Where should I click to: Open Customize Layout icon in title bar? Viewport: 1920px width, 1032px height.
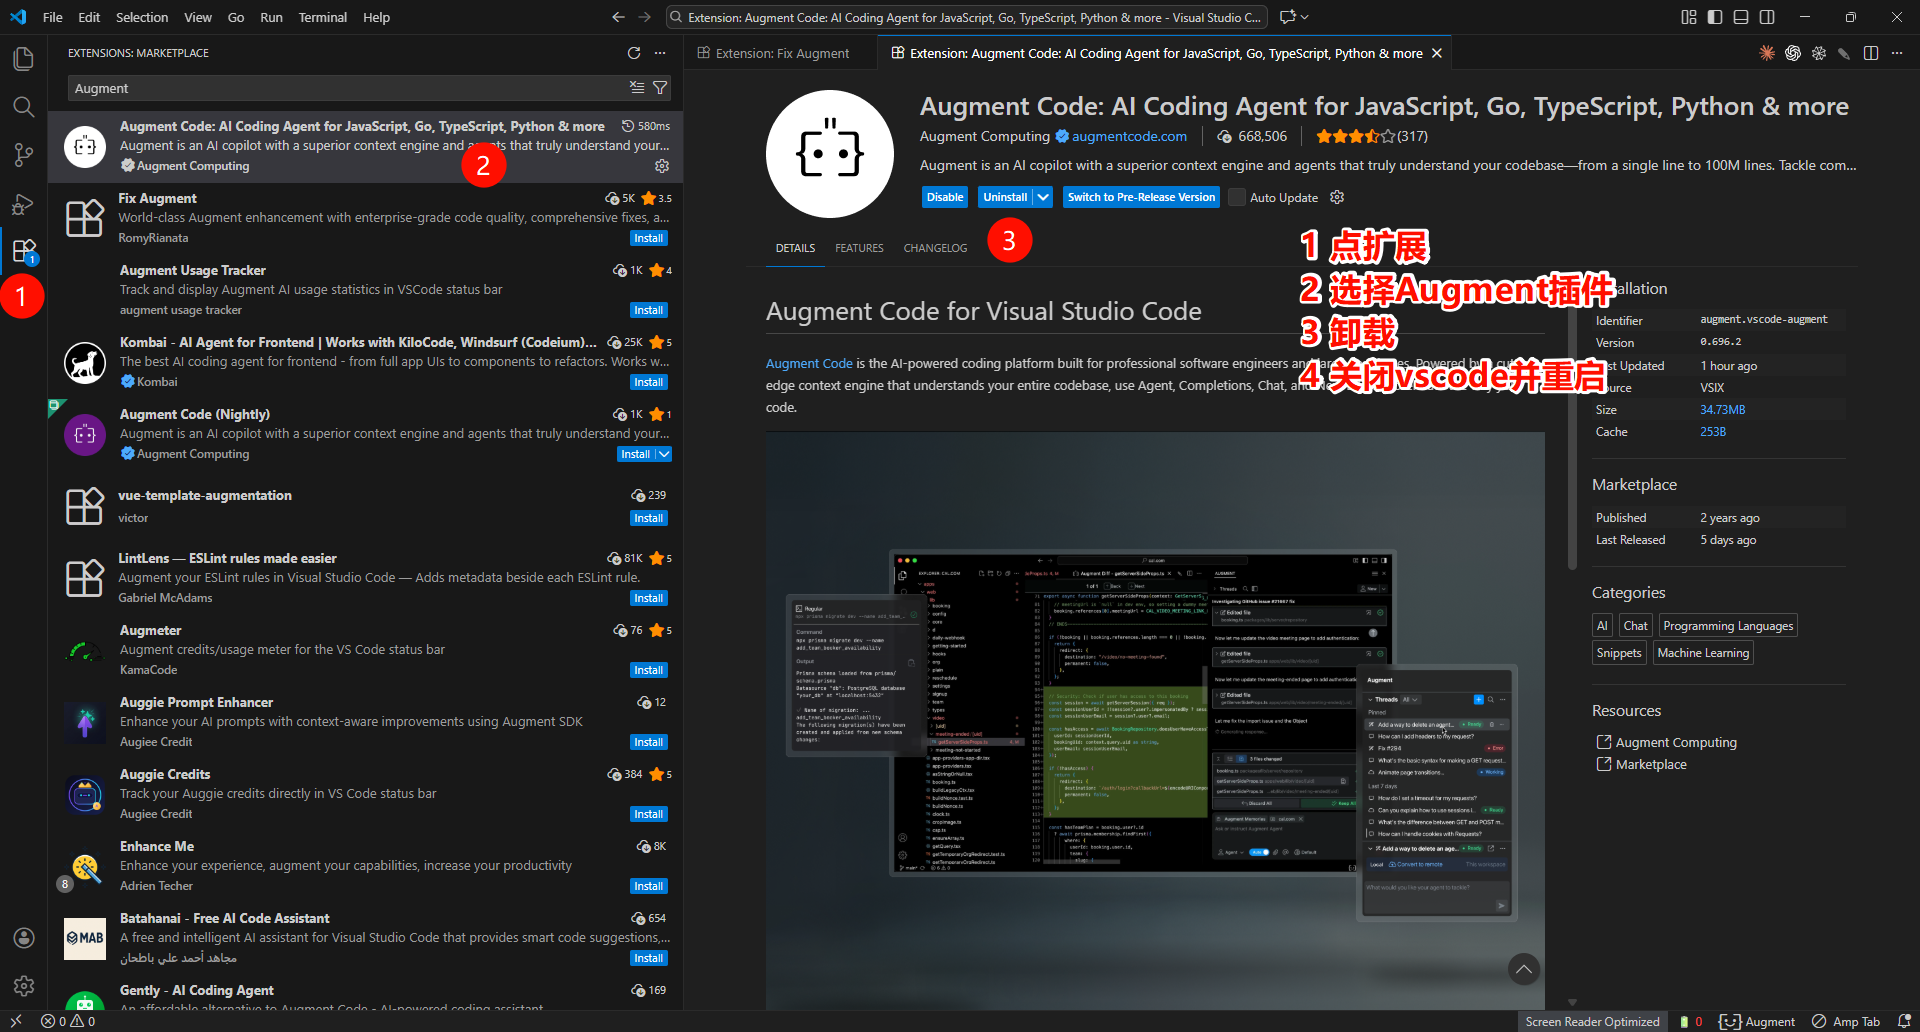tap(1689, 17)
